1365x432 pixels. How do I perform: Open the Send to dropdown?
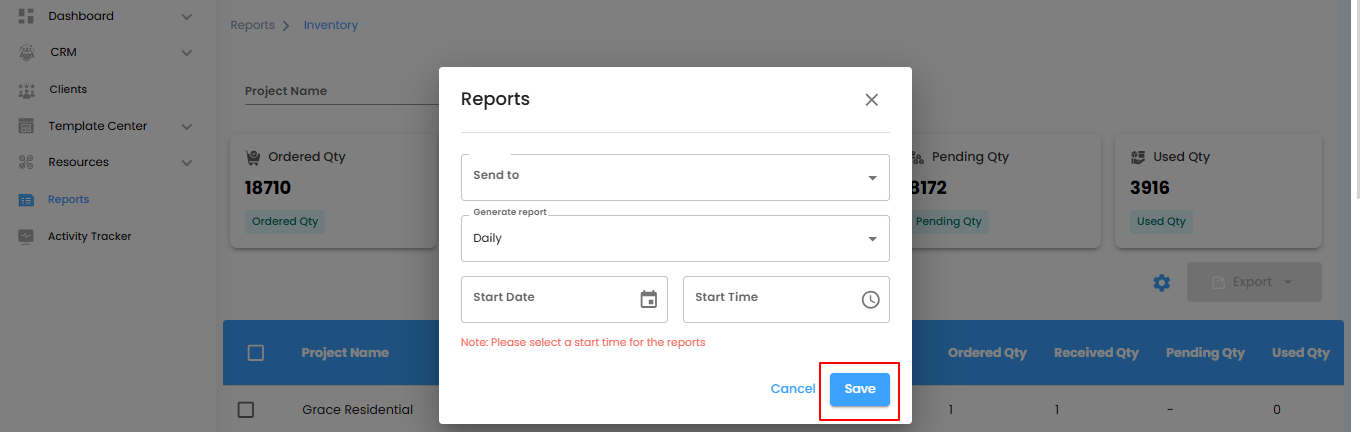(675, 177)
